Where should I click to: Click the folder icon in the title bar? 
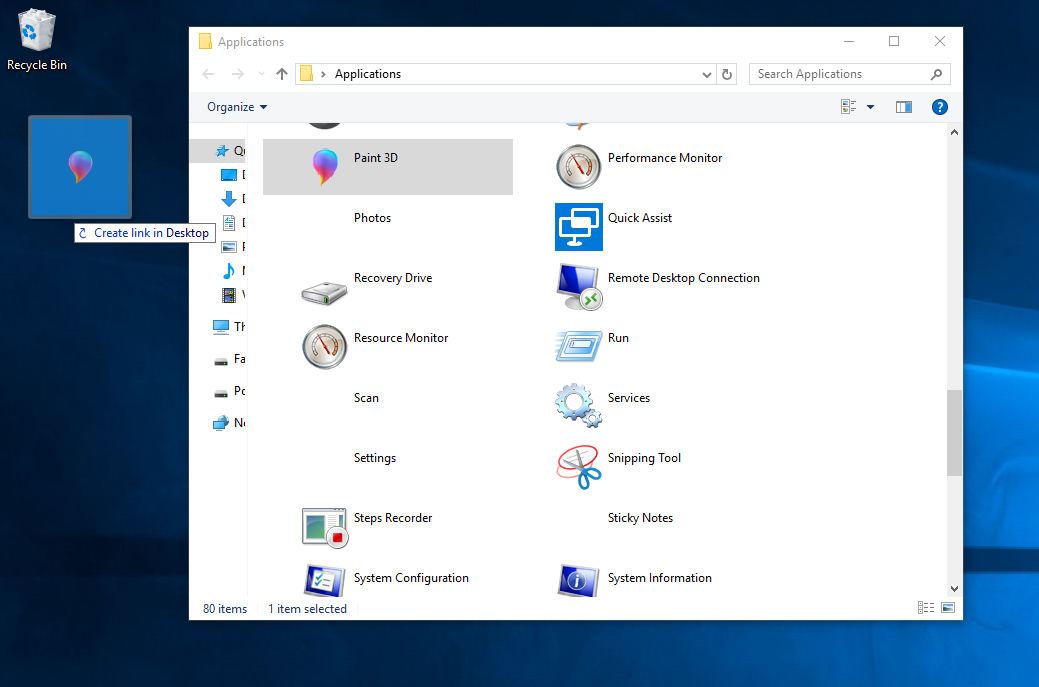pos(205,41)
